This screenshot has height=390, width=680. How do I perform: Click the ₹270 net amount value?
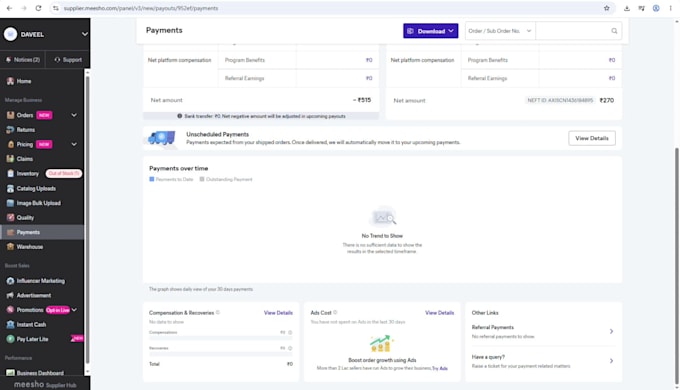(x=607, y=100)
